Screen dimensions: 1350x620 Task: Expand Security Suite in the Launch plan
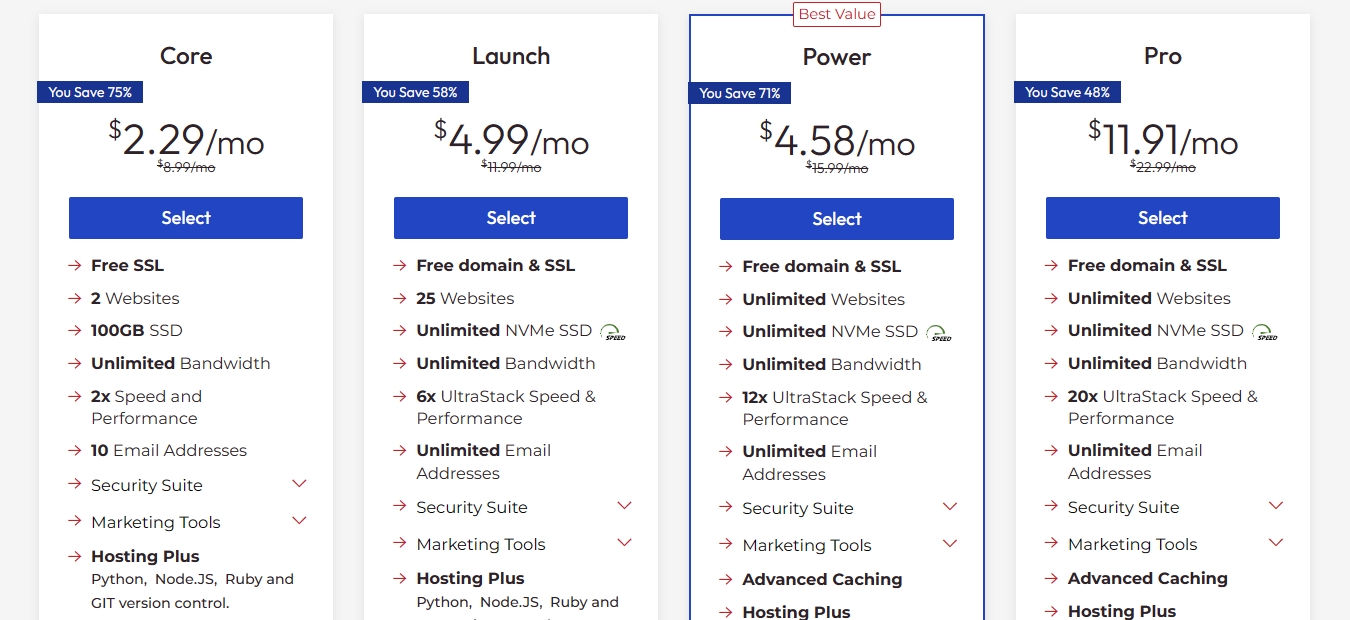coord(625,506)
